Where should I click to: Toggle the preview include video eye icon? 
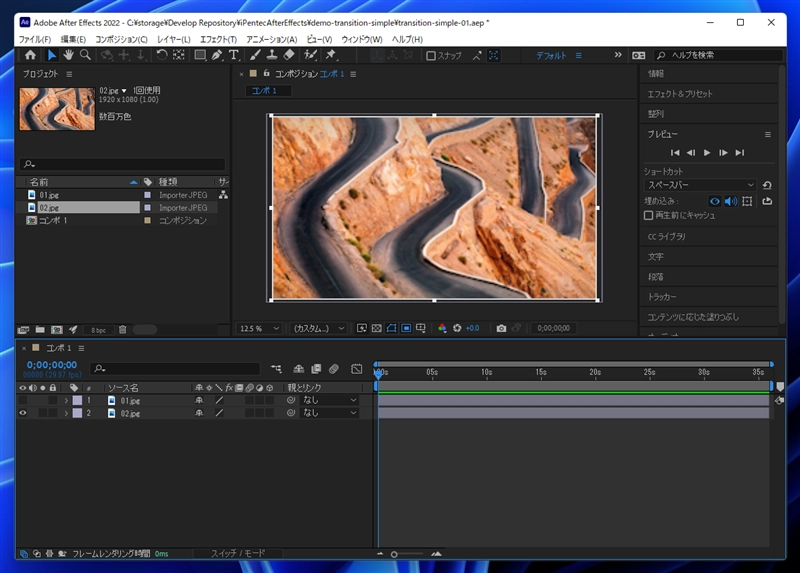[714, 201]
